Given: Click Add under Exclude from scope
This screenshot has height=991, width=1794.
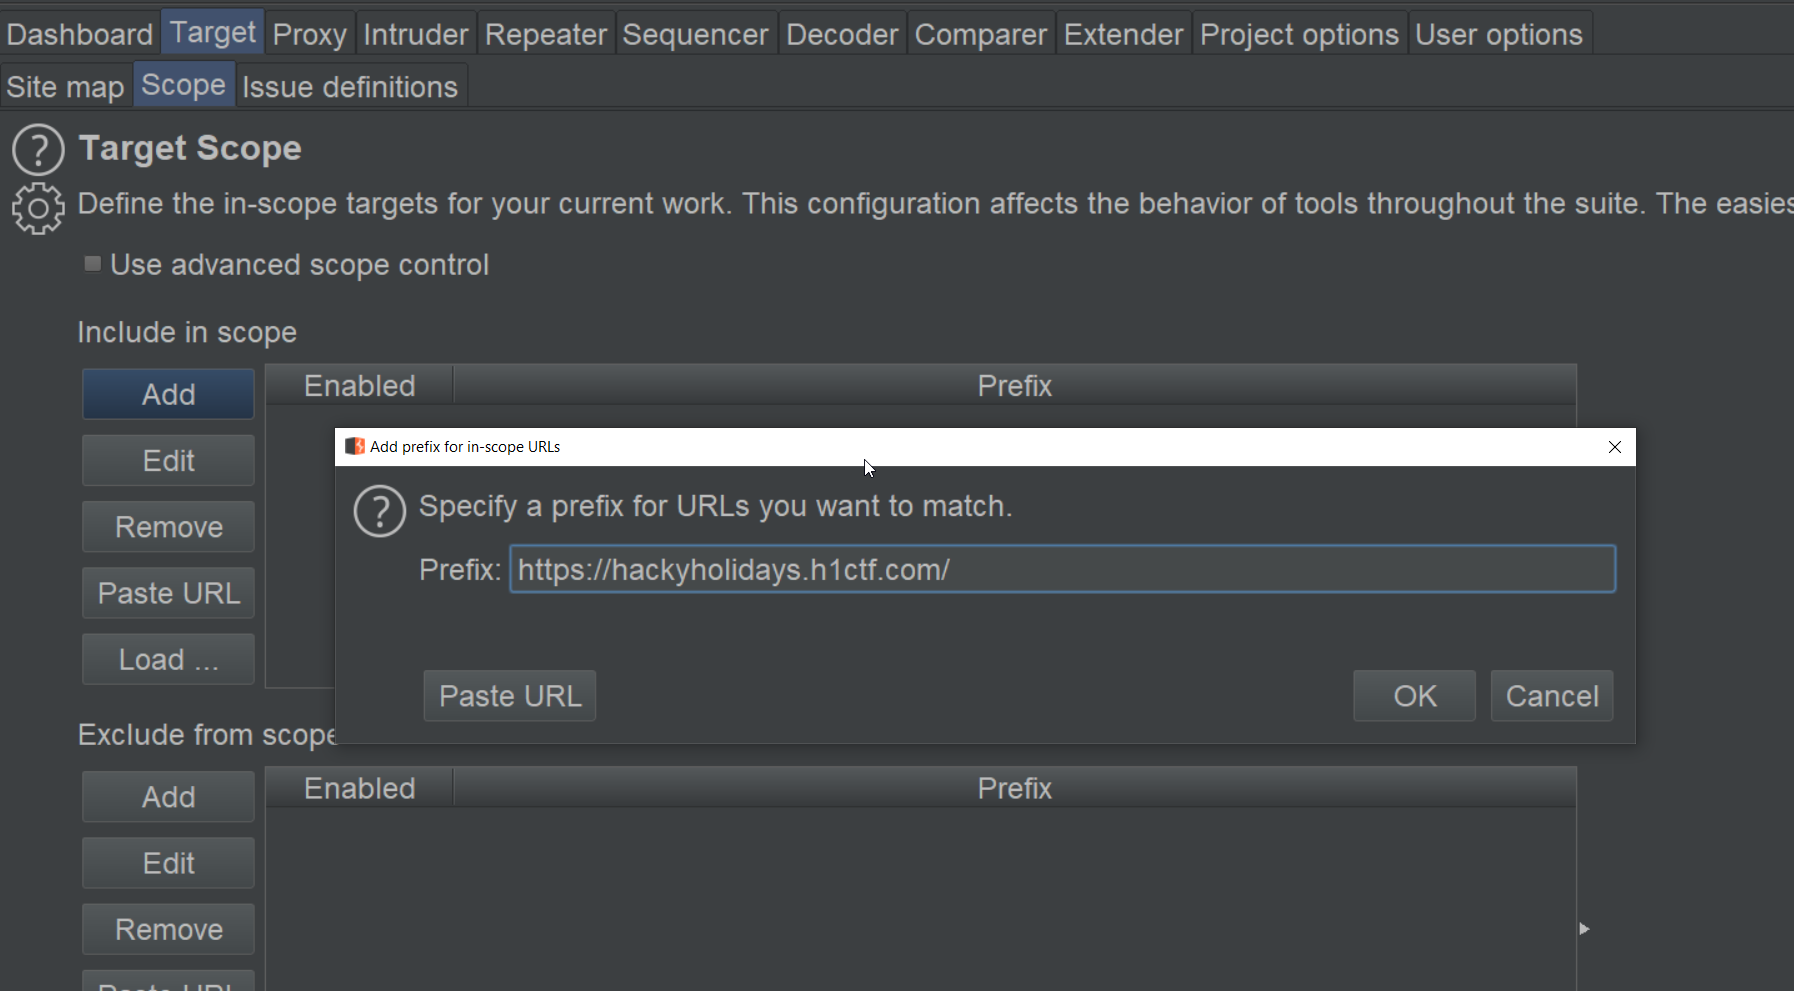Looking at the screenshot, I should [x=168, y=797].
